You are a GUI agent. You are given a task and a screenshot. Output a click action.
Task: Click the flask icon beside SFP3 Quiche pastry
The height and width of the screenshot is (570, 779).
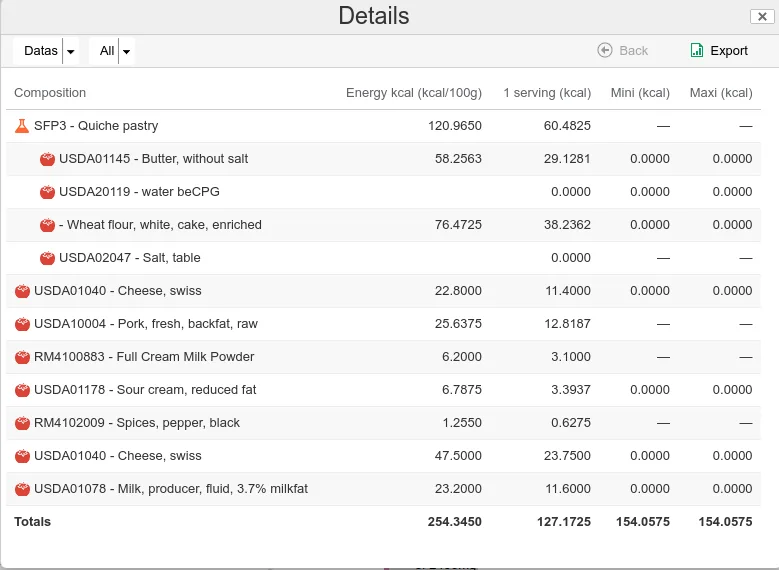[22, 126]
